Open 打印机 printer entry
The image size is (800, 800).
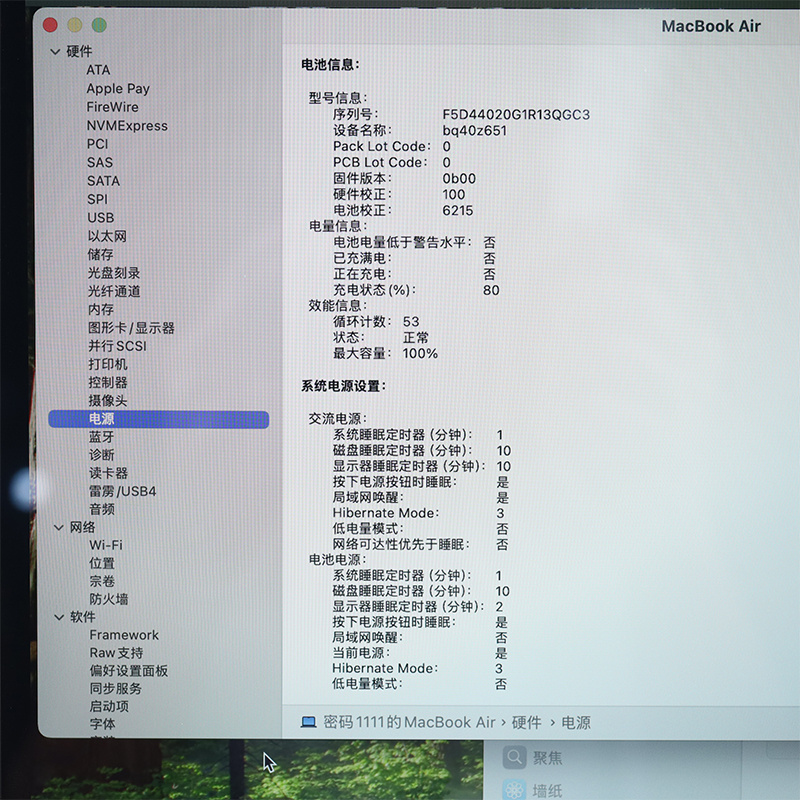click(x=108, y=364)
